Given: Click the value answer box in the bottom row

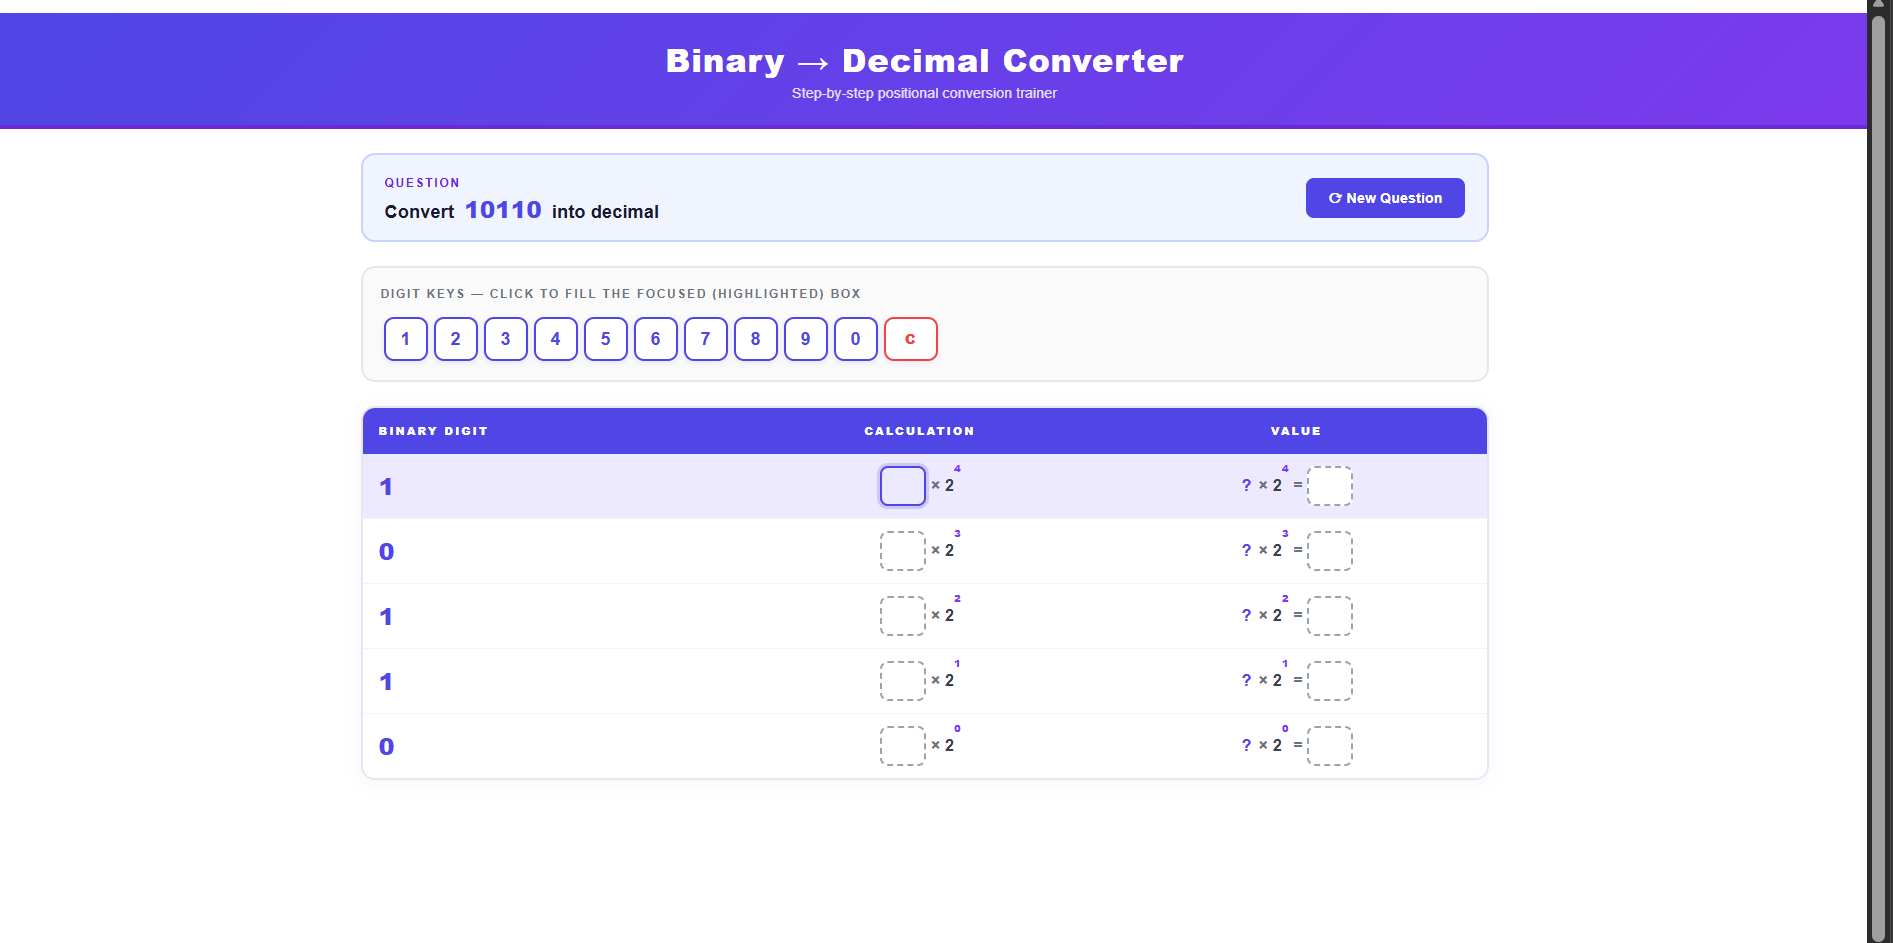Looking at the screenshot, I should tap(1330, 746).
